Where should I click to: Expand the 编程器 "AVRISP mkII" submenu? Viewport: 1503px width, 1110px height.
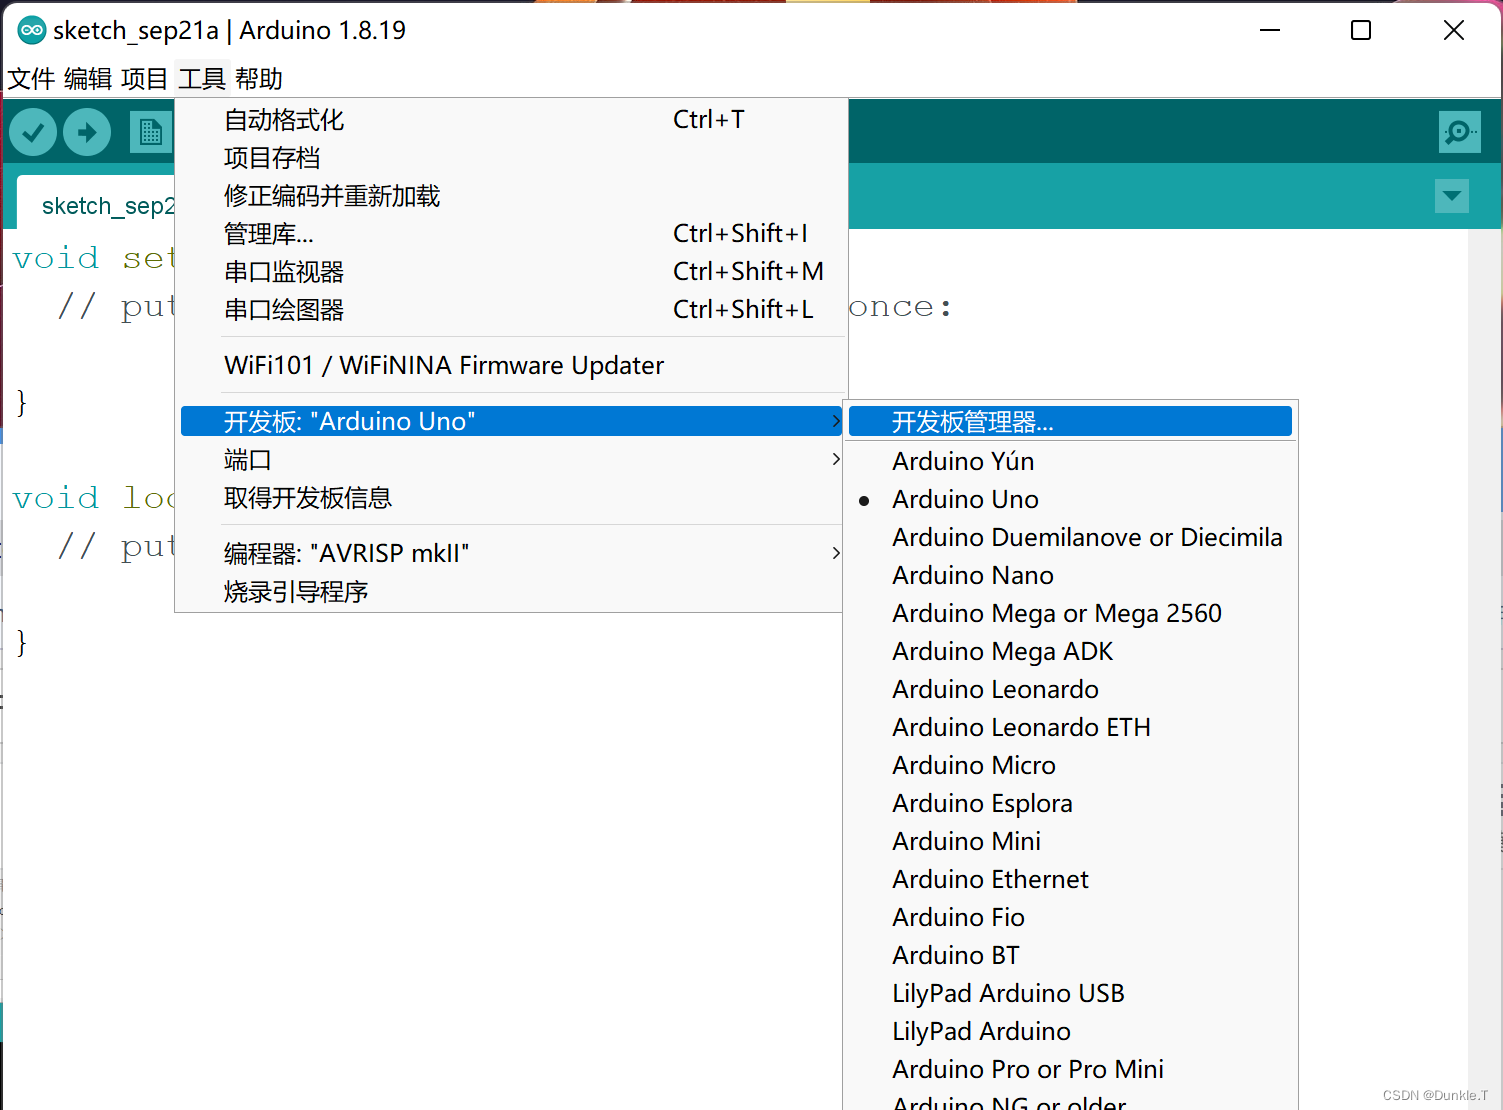pyautogui.click(x=512, y=553)
